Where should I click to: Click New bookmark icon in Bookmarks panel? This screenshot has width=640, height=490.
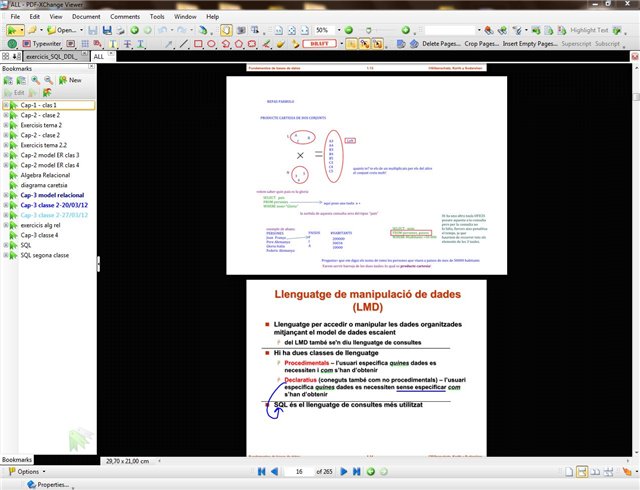tap(70, 80)
